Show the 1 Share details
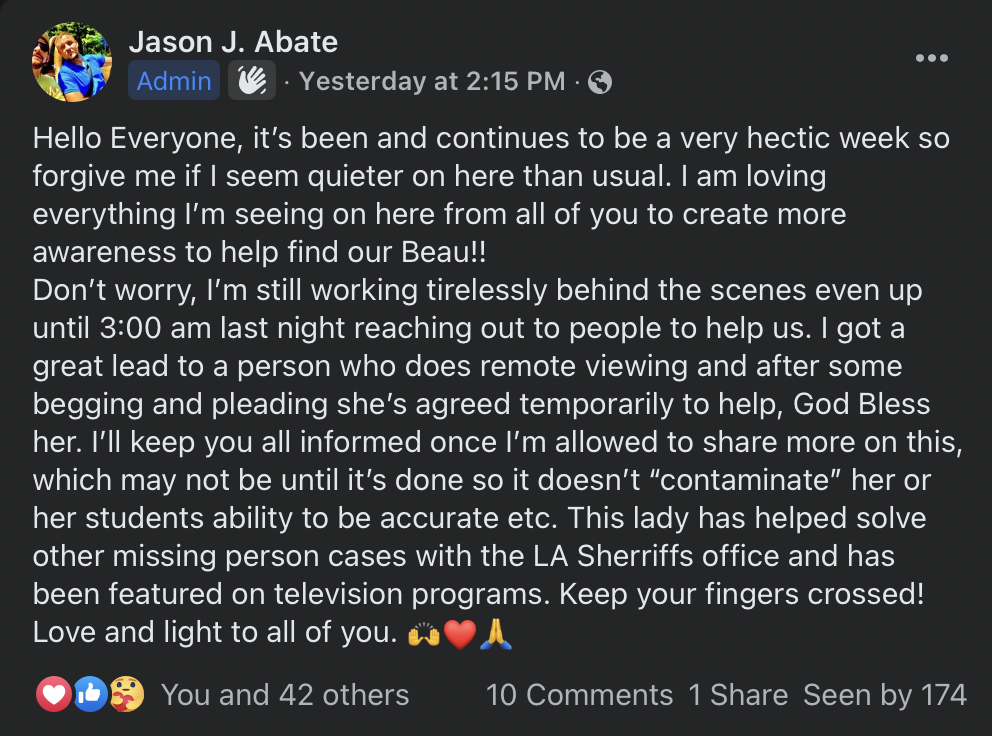The height and width of the screenshot is (736, 992). pyautogui.click(x=738, y=694)
